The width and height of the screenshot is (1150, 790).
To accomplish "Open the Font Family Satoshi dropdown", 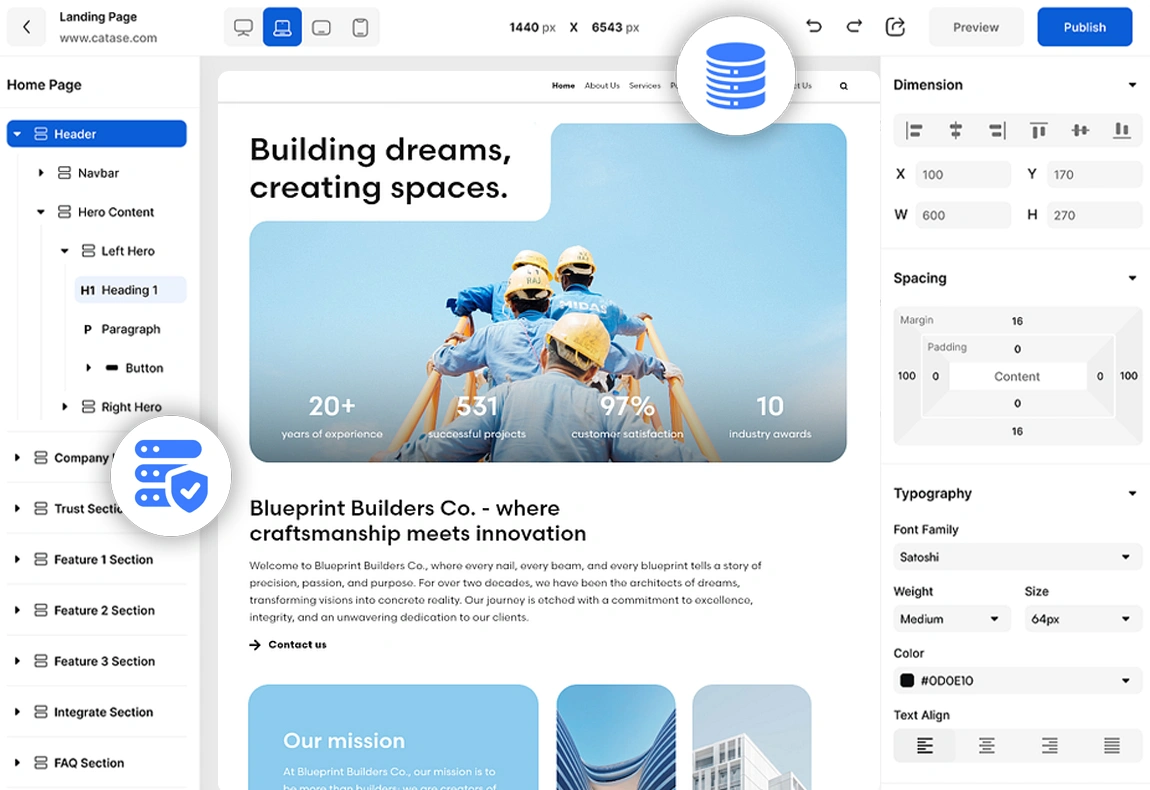I will 1017,557.
